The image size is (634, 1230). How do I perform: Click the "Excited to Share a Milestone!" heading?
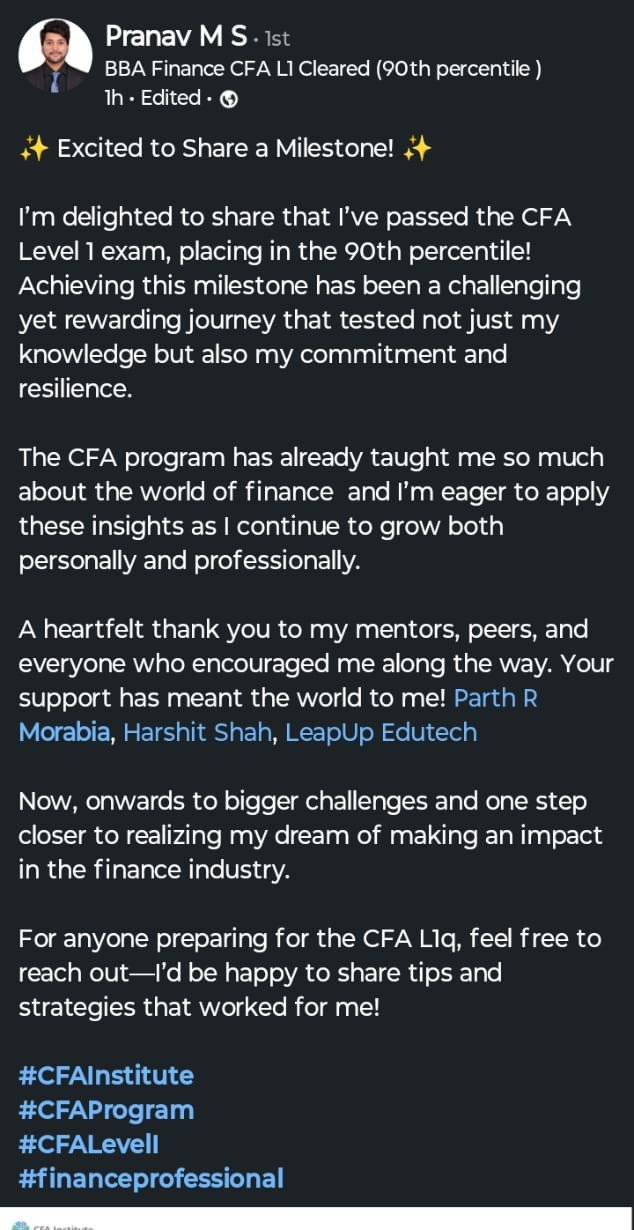tap(225, 149)
